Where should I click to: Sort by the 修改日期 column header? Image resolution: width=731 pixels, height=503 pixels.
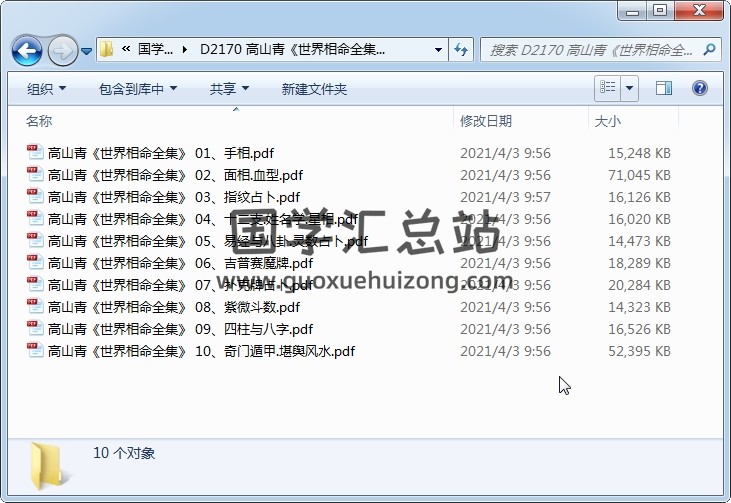point(486,121)
